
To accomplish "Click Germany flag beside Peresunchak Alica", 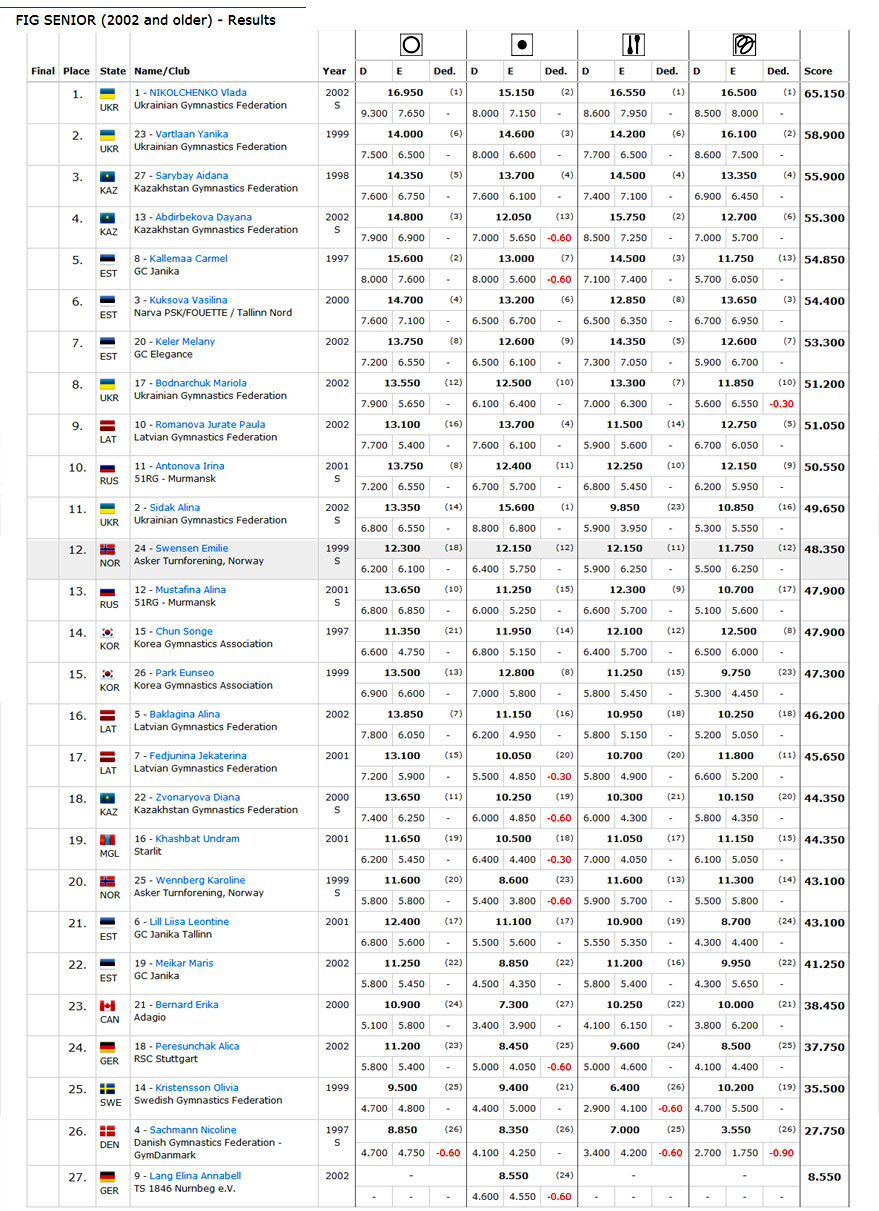I will [107, 1047].
